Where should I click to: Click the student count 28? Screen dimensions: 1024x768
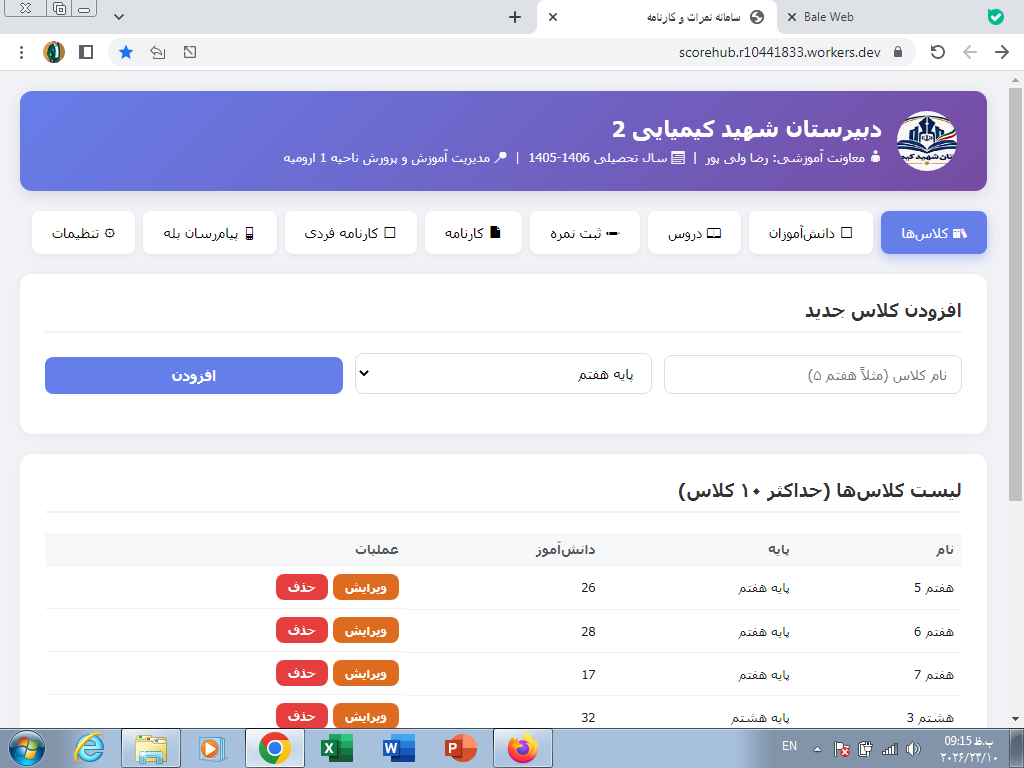point(588,631)
